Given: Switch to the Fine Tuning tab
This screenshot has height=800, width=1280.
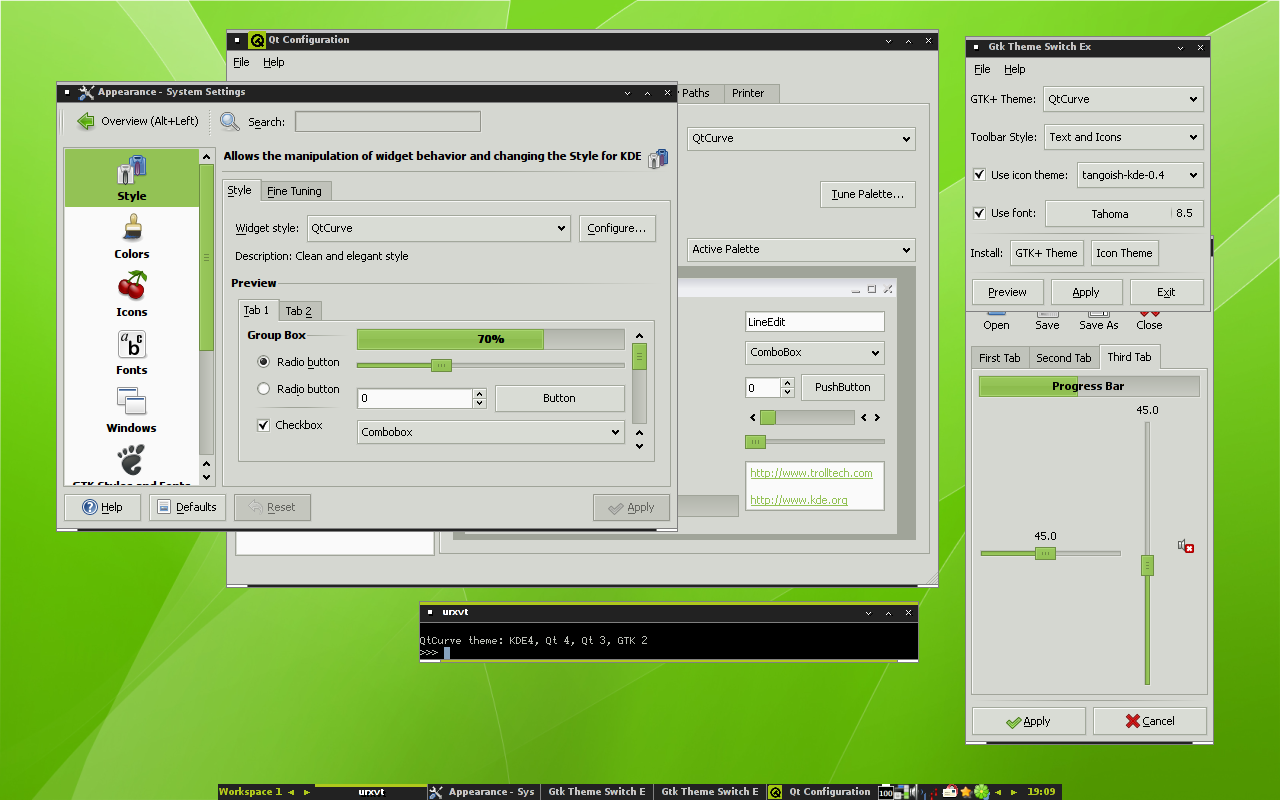Looking at the screenshot, I should [x=295, y=191].
